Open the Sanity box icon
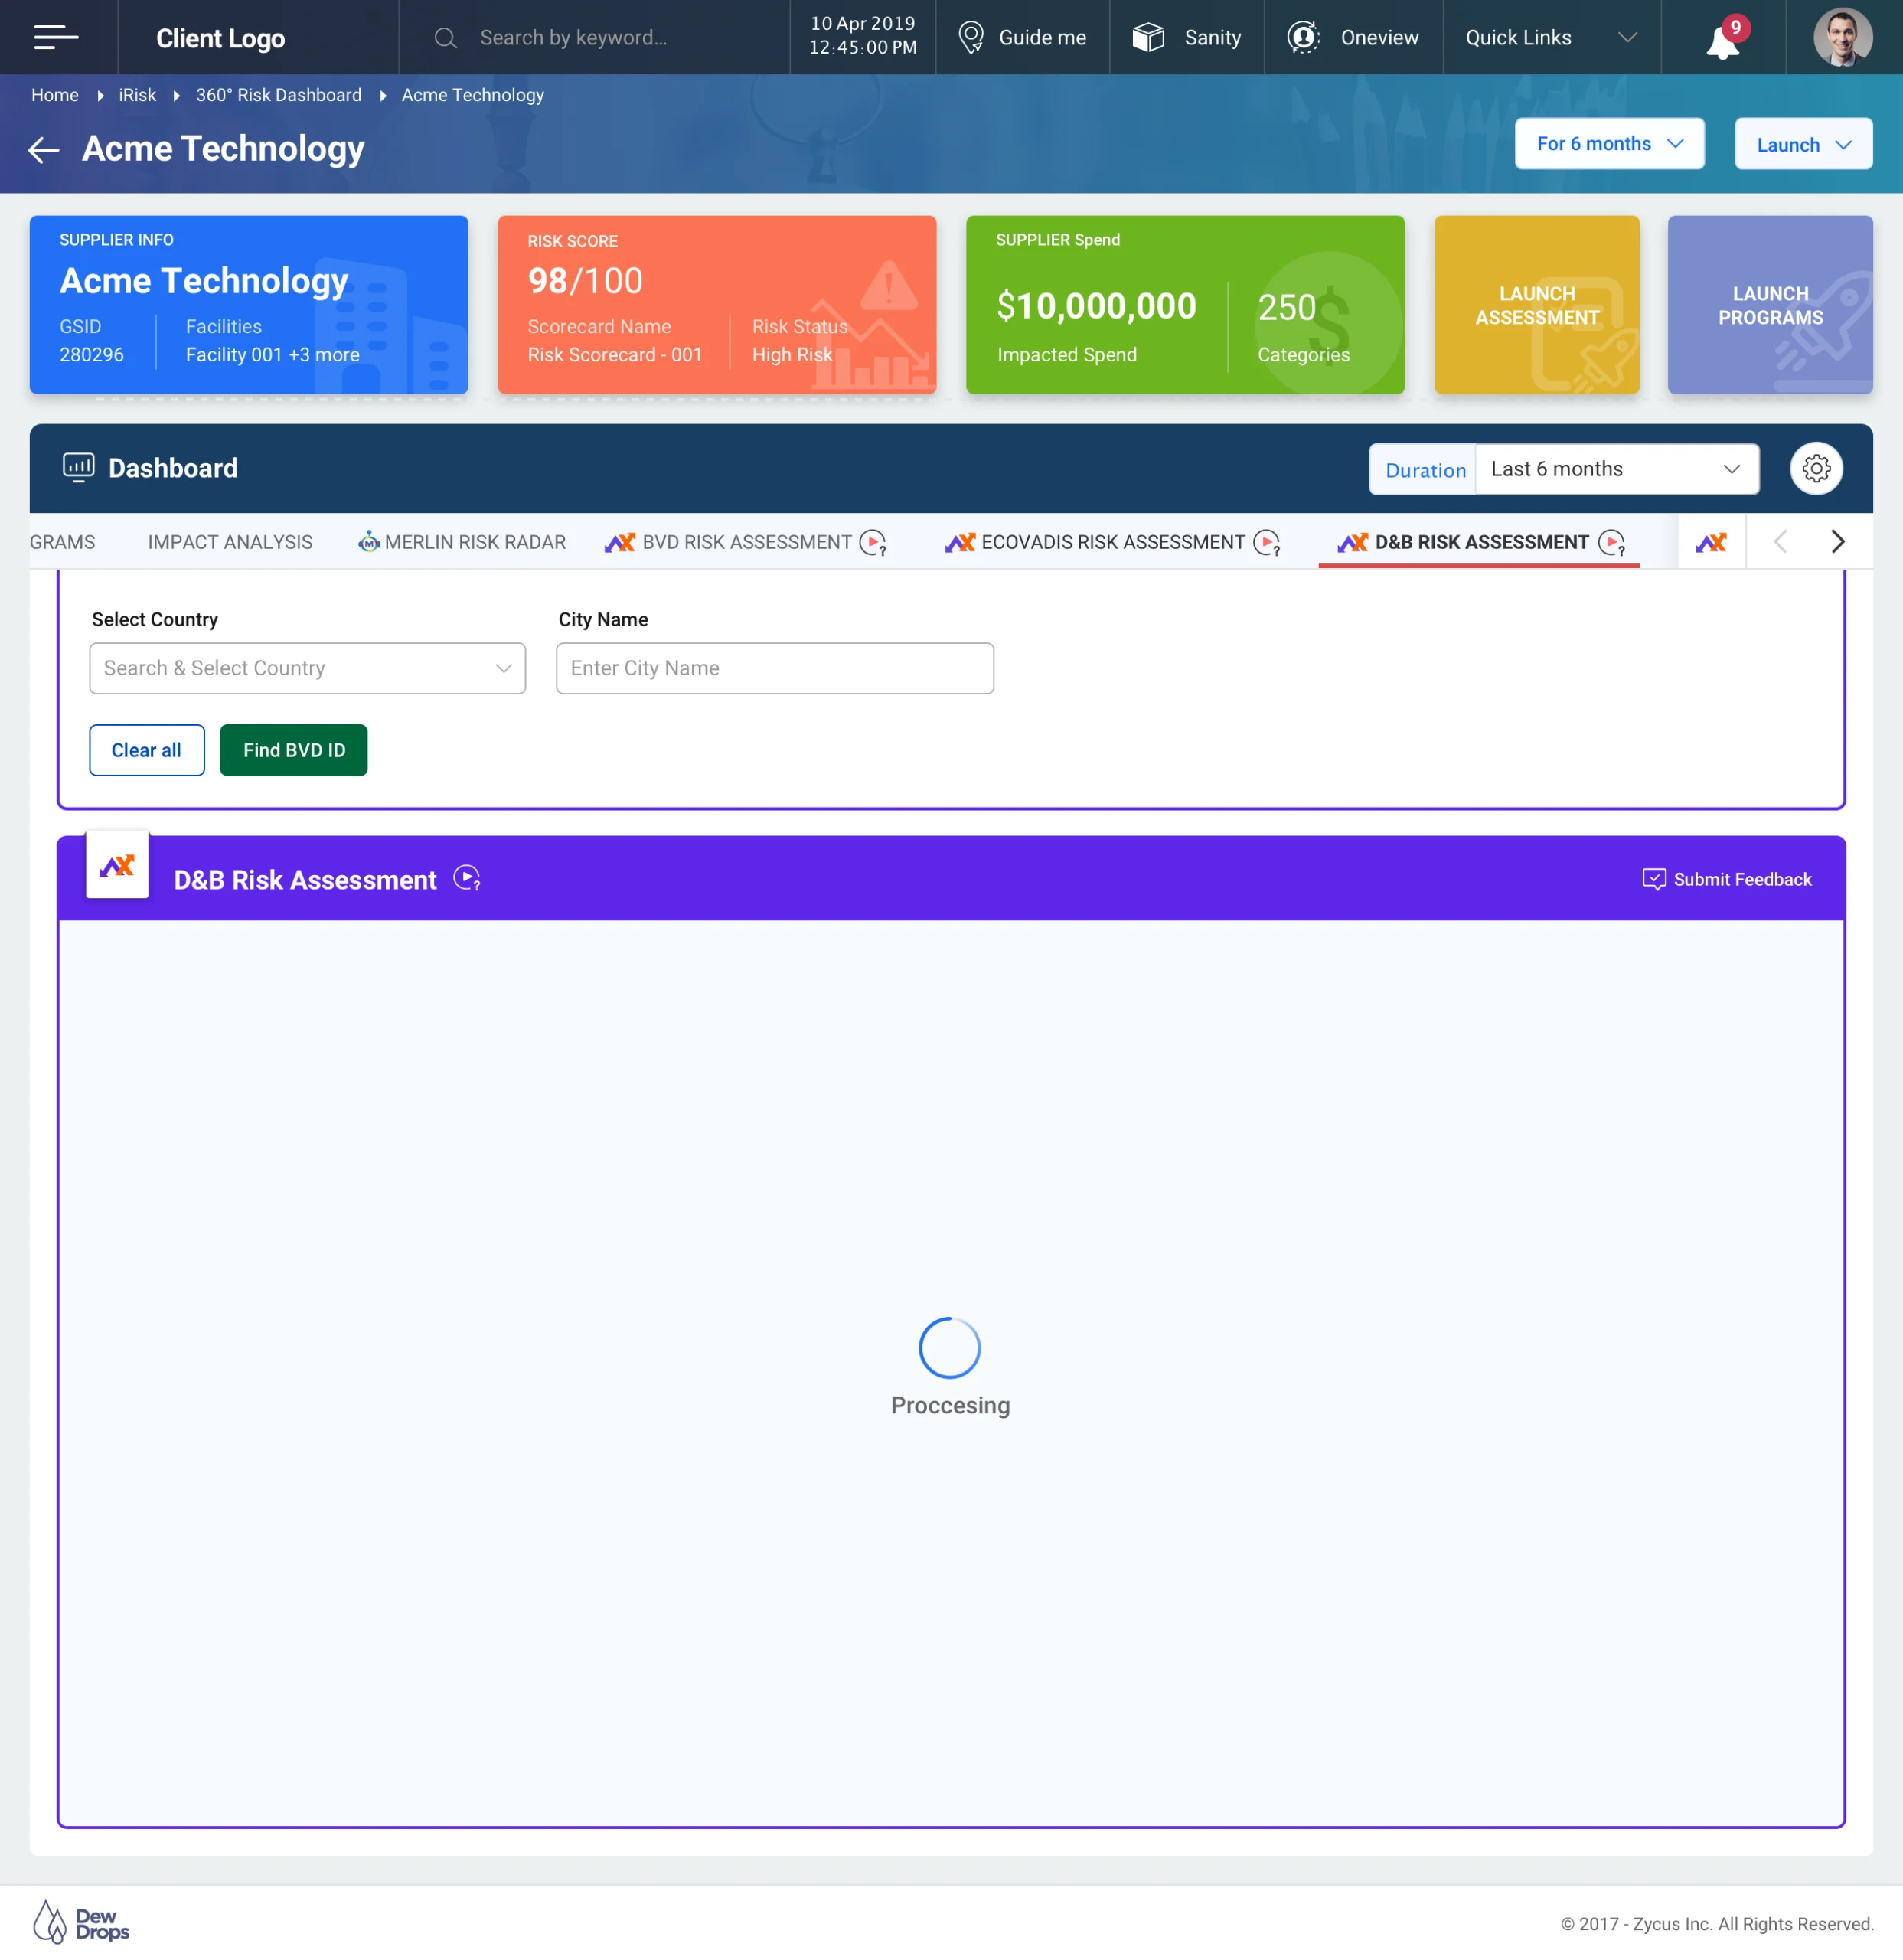This screenshot has width=1903, height=1960. [x=1148, y=37]
